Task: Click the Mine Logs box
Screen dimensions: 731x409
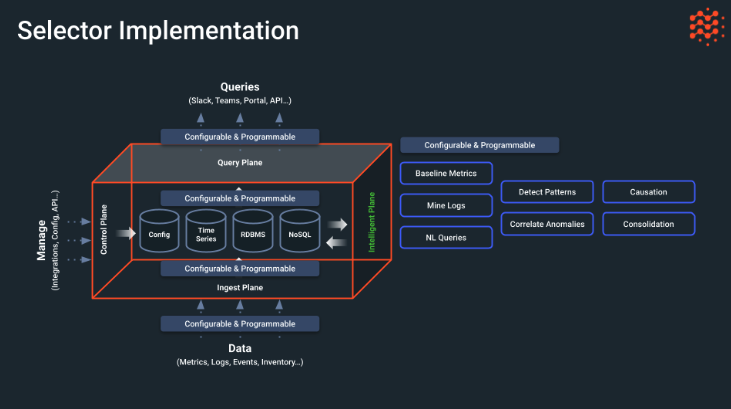Action: click(x=446, y=205)
